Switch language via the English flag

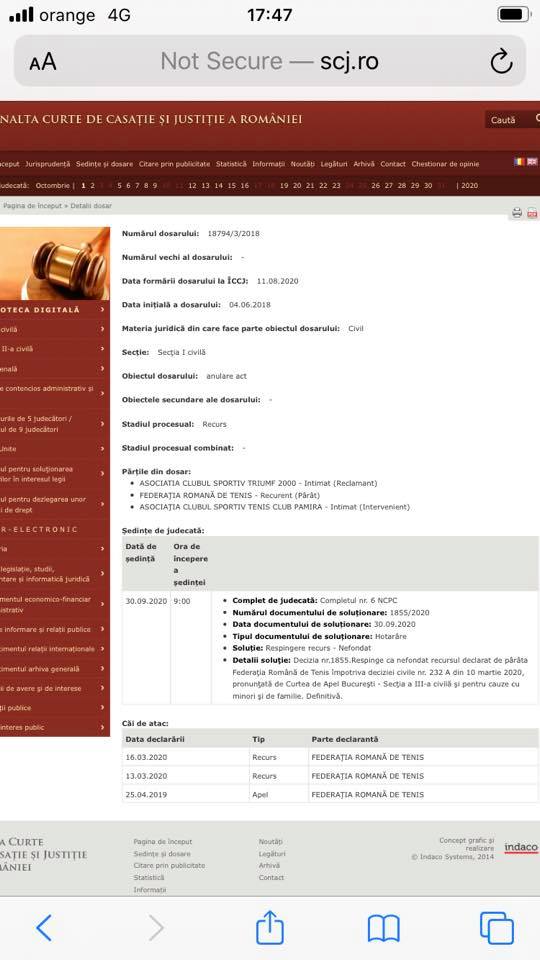(x=532, y=162)
